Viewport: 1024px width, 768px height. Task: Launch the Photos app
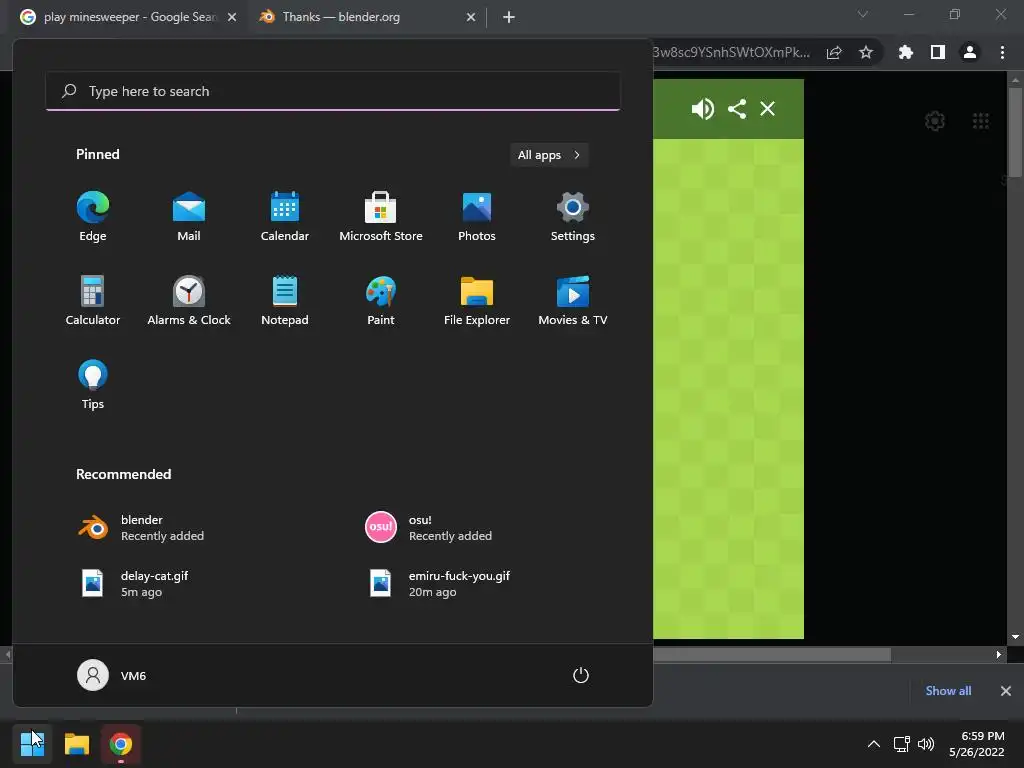coord(477,216)
